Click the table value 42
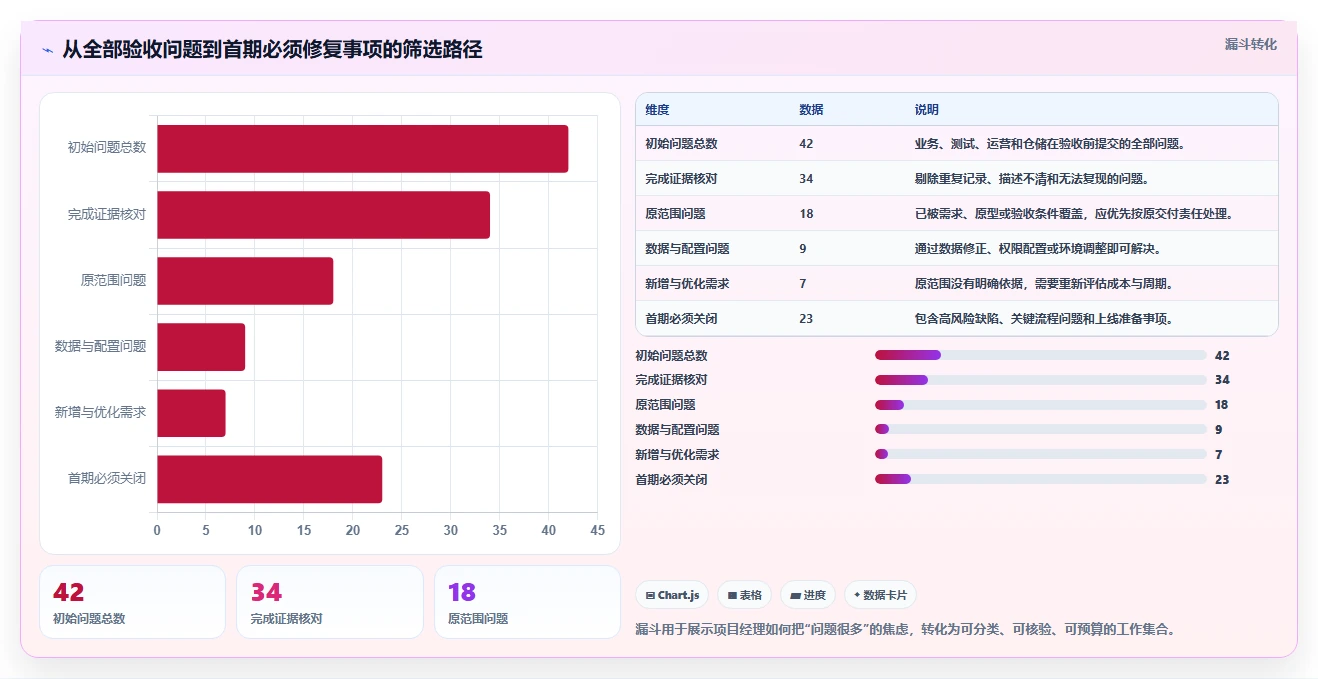This screenshot has width=1318, height=679. click(806, 144)
